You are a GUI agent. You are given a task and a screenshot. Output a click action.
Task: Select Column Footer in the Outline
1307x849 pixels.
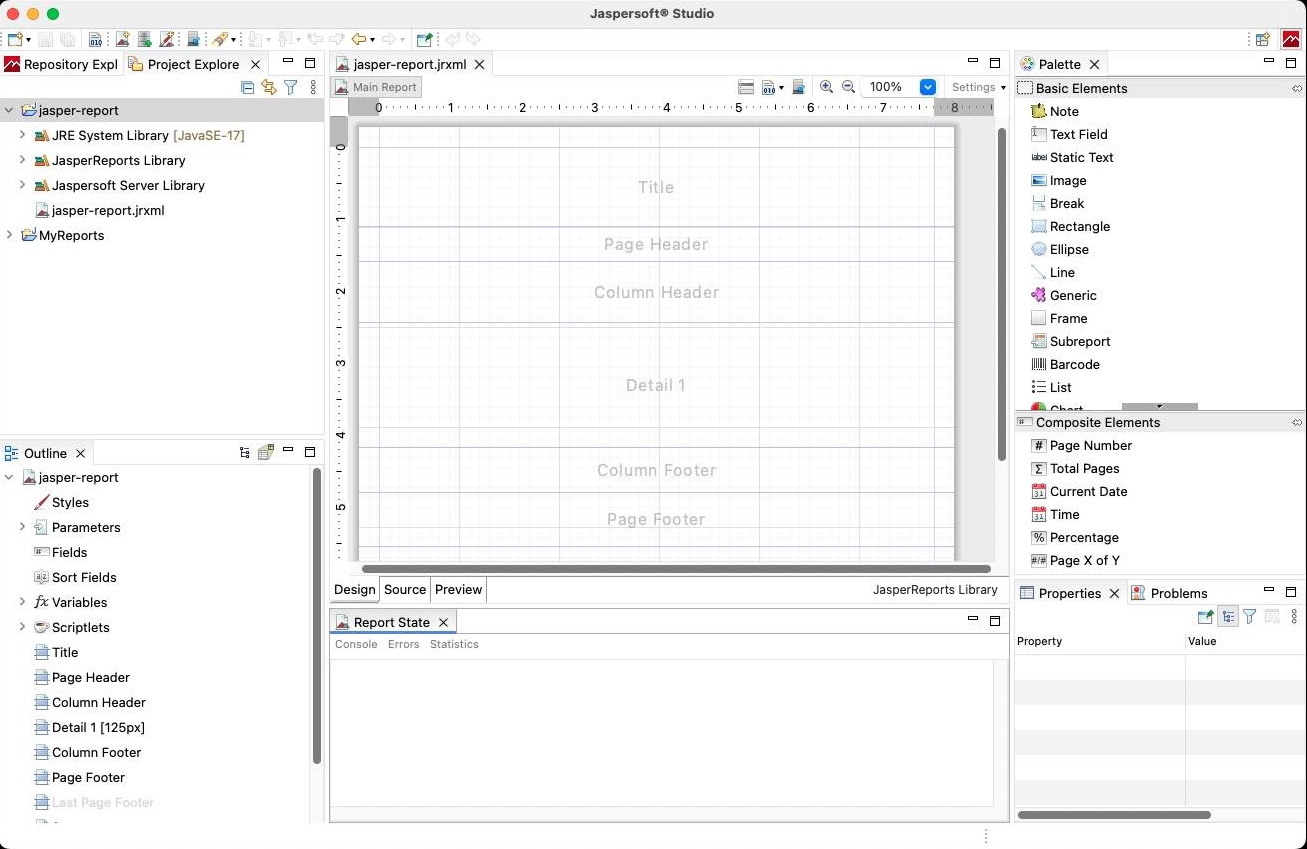87,752
